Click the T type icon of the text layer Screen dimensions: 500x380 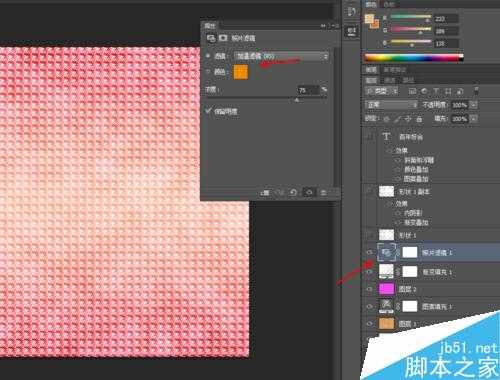tap(386, 136)
